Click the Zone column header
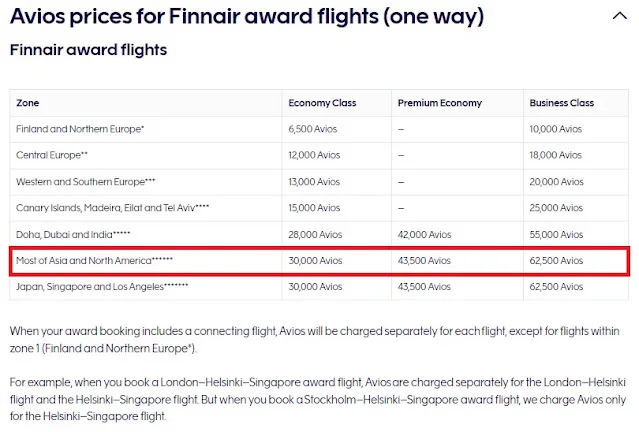The width and height of the screenshot is (639, 432). (28, 103)
